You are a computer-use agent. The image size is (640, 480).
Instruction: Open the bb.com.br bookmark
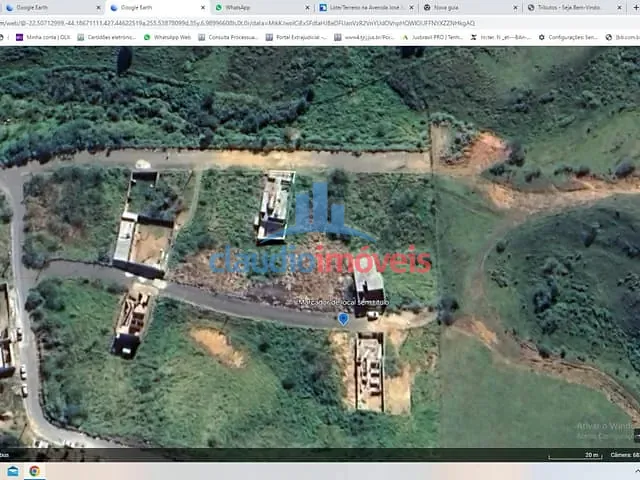[622, 37]
